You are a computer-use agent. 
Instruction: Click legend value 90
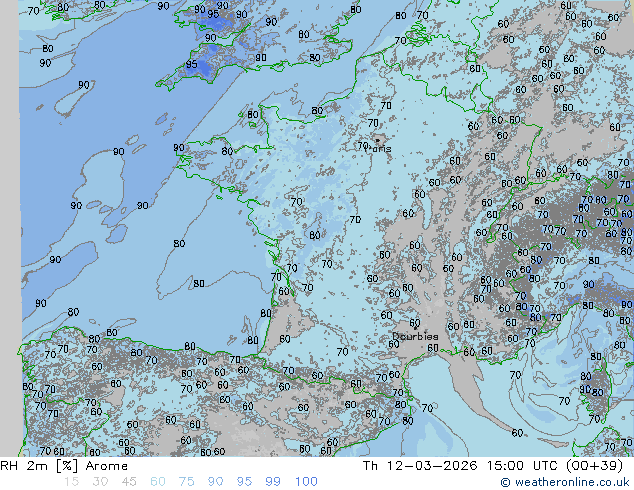point(216,482)
